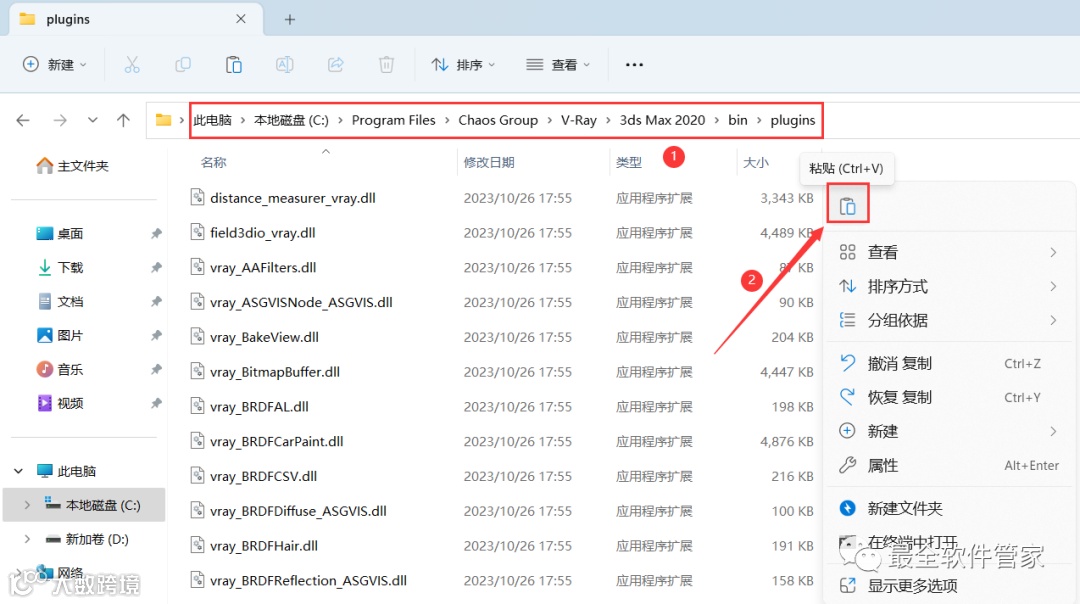
Task: Click Program Files breadcrumb
Action: pyautogui.click(x=393, y=120)
